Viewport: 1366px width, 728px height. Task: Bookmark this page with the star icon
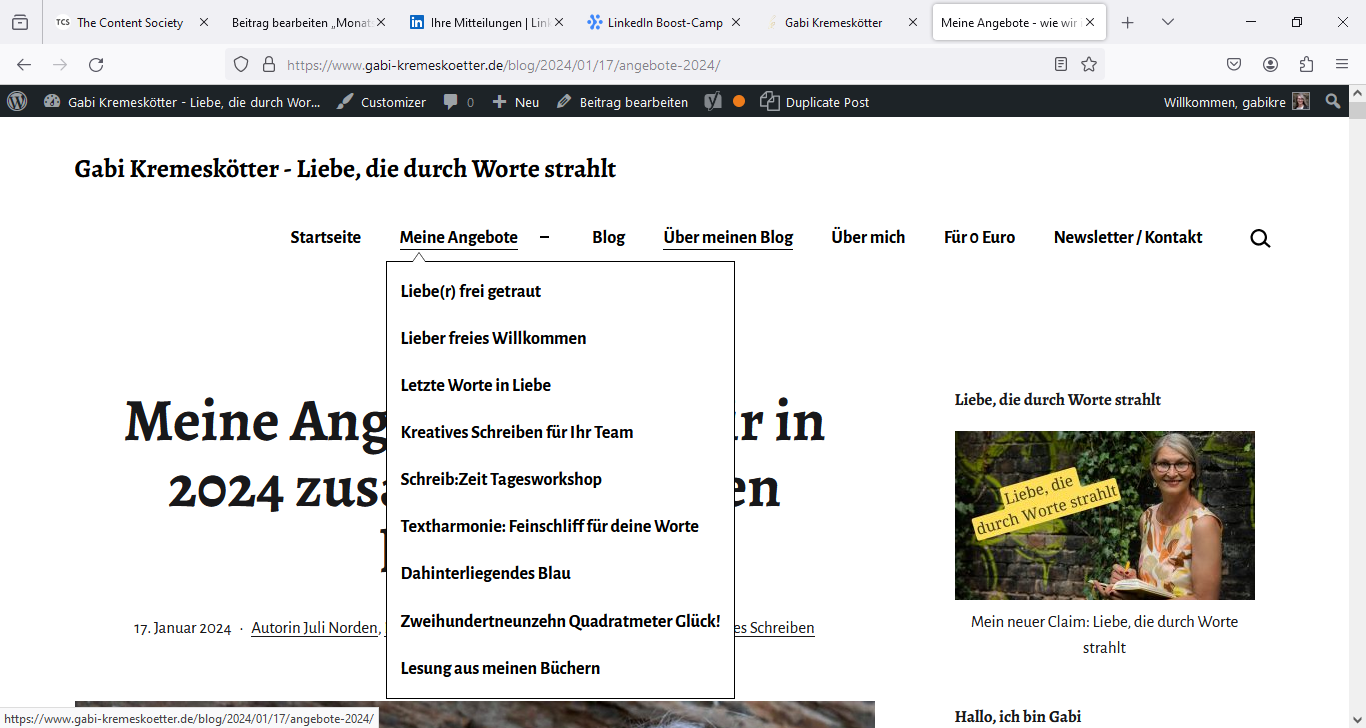point(1089,64)
